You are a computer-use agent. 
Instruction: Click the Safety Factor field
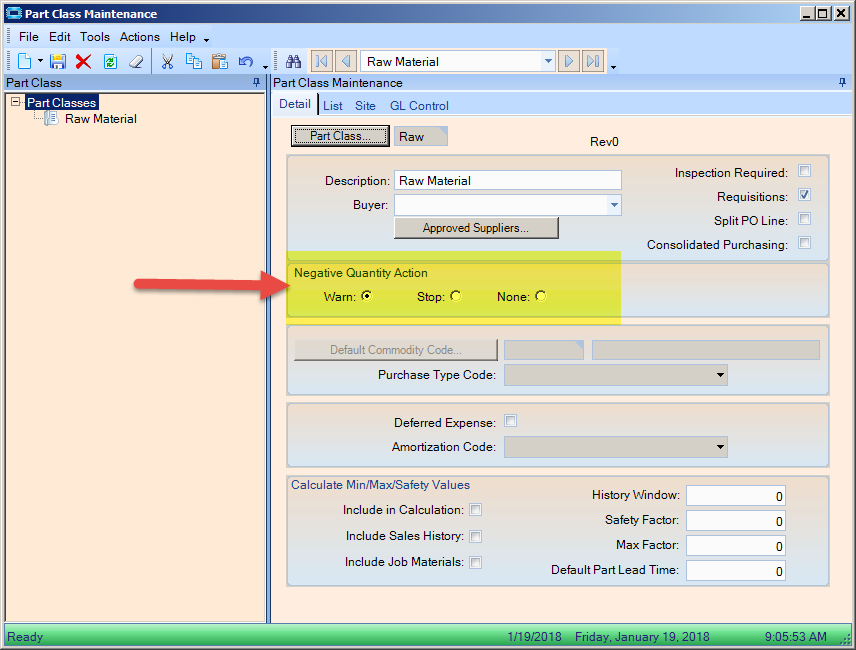point(735,521)
